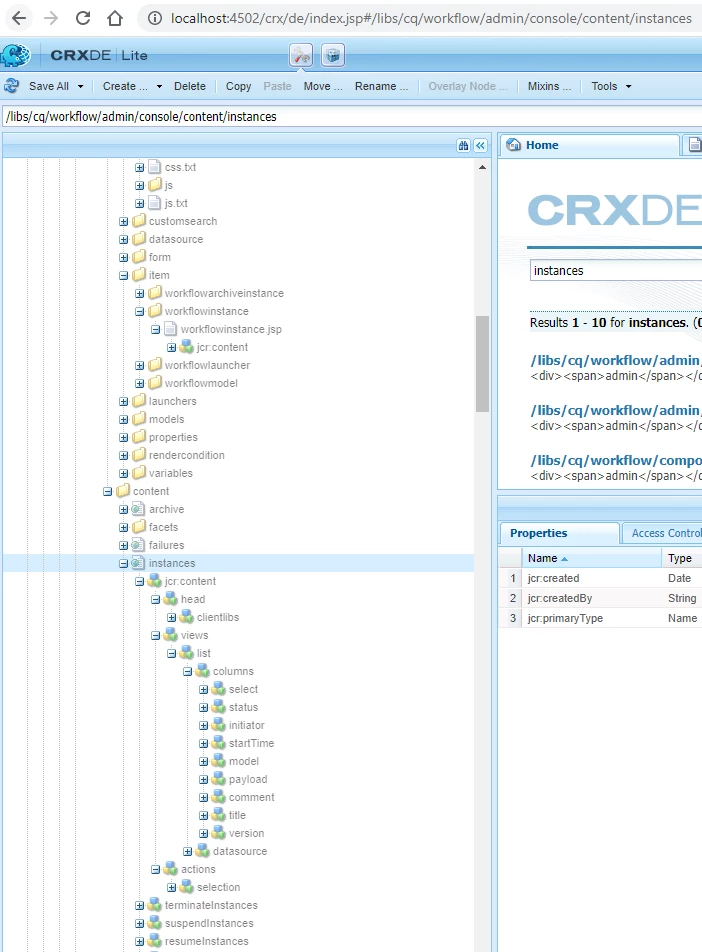This screenshot has width=702, height=952.
Task: Collapse the item folder
Action: pyautogui.click(x=124, y=276)
